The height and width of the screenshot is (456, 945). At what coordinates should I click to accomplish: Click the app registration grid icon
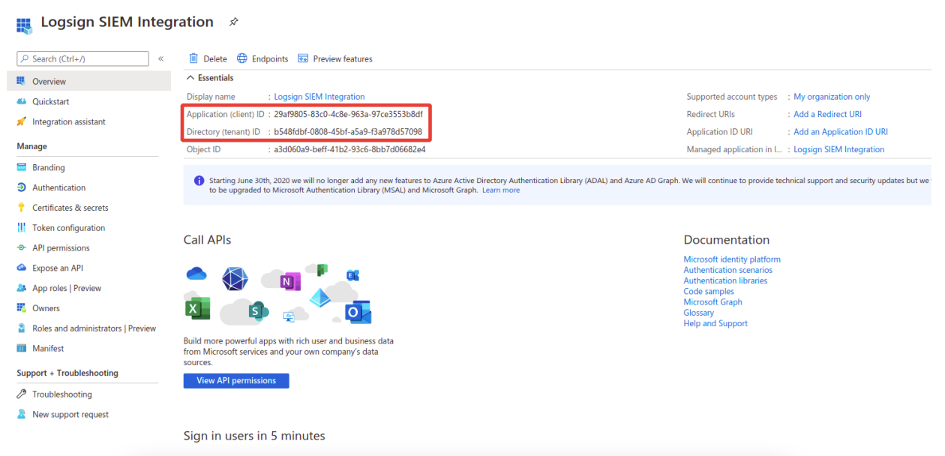pos(24,25)
